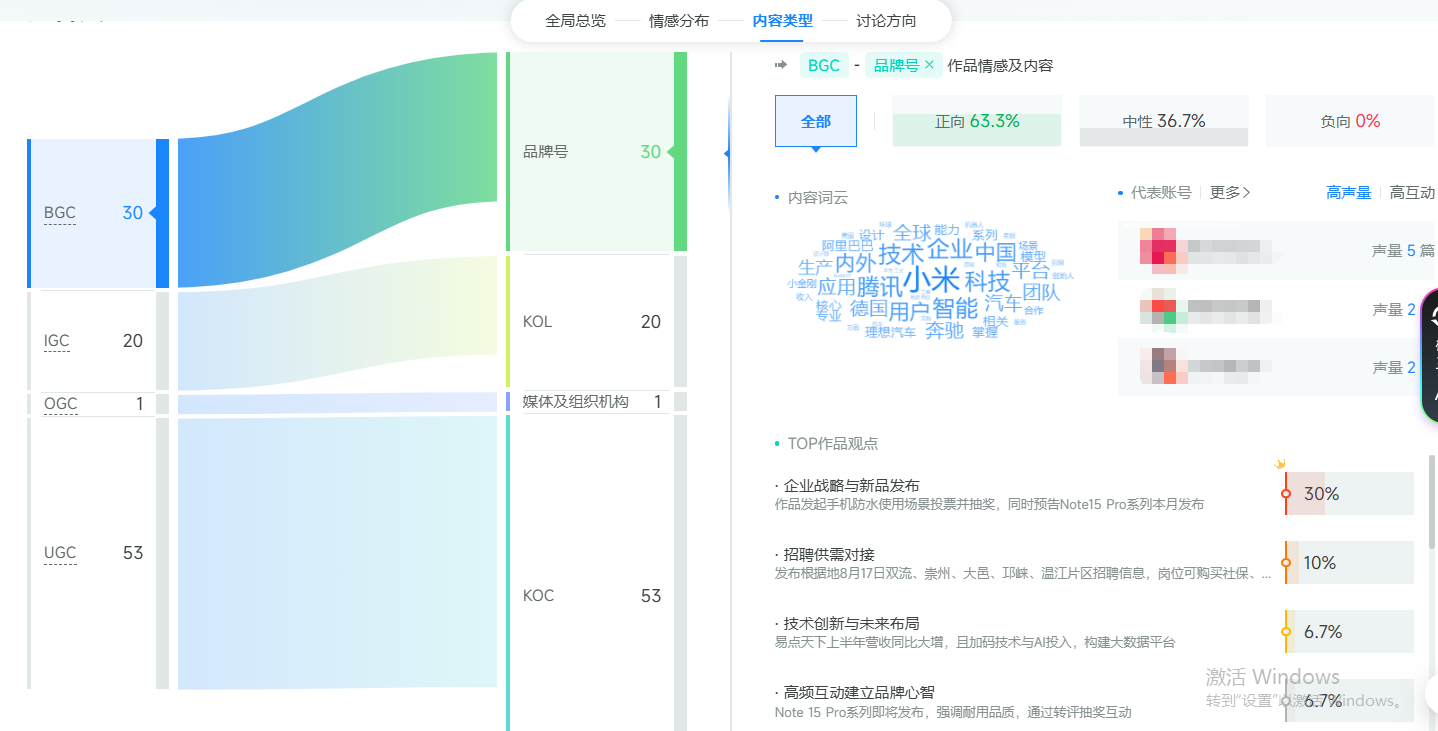This screenshot has height=731, width=1438.
Task: Click the flow band from IGC to KOL
Action: (x=337, y=323)
